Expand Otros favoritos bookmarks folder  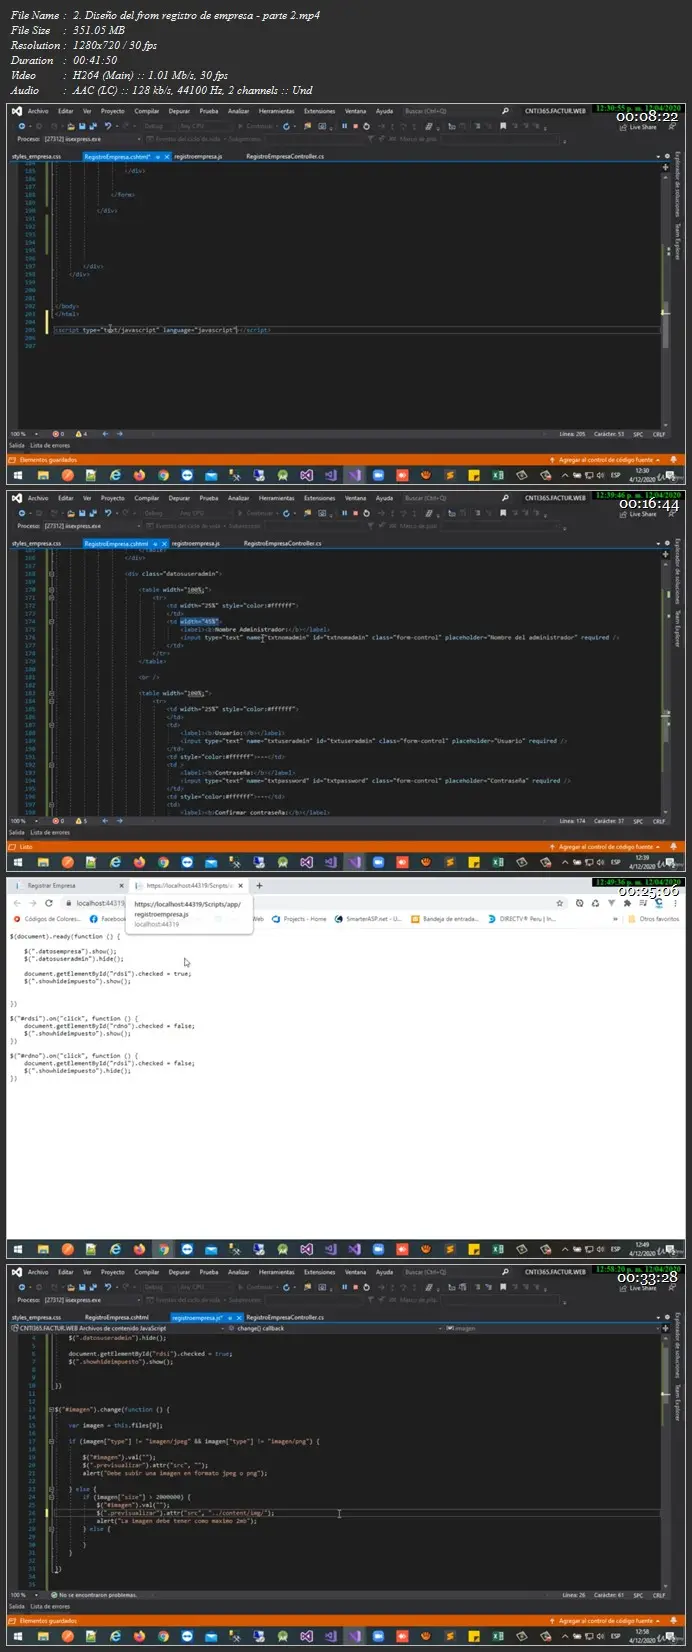pyautogui.click(x=655, y=918)
